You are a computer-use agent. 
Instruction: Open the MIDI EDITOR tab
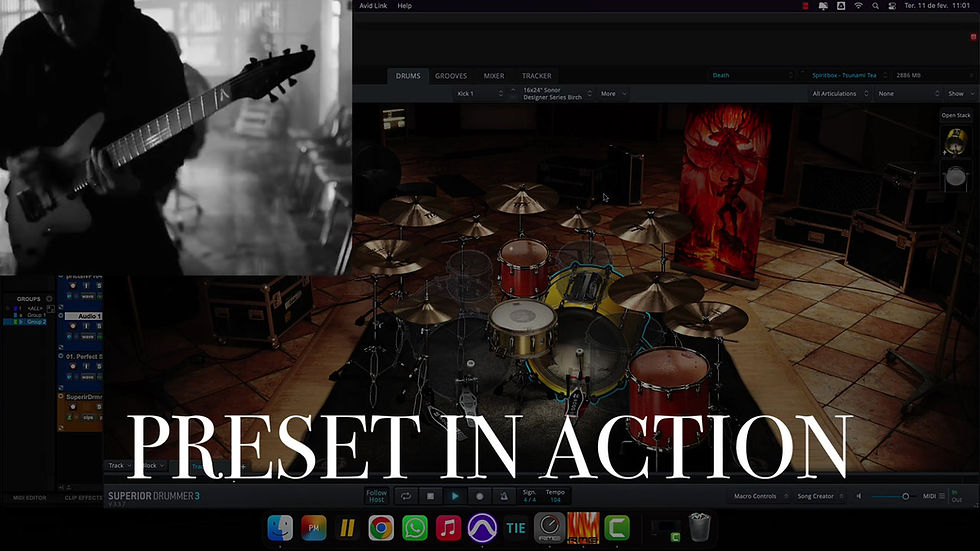tap(29, 498)
